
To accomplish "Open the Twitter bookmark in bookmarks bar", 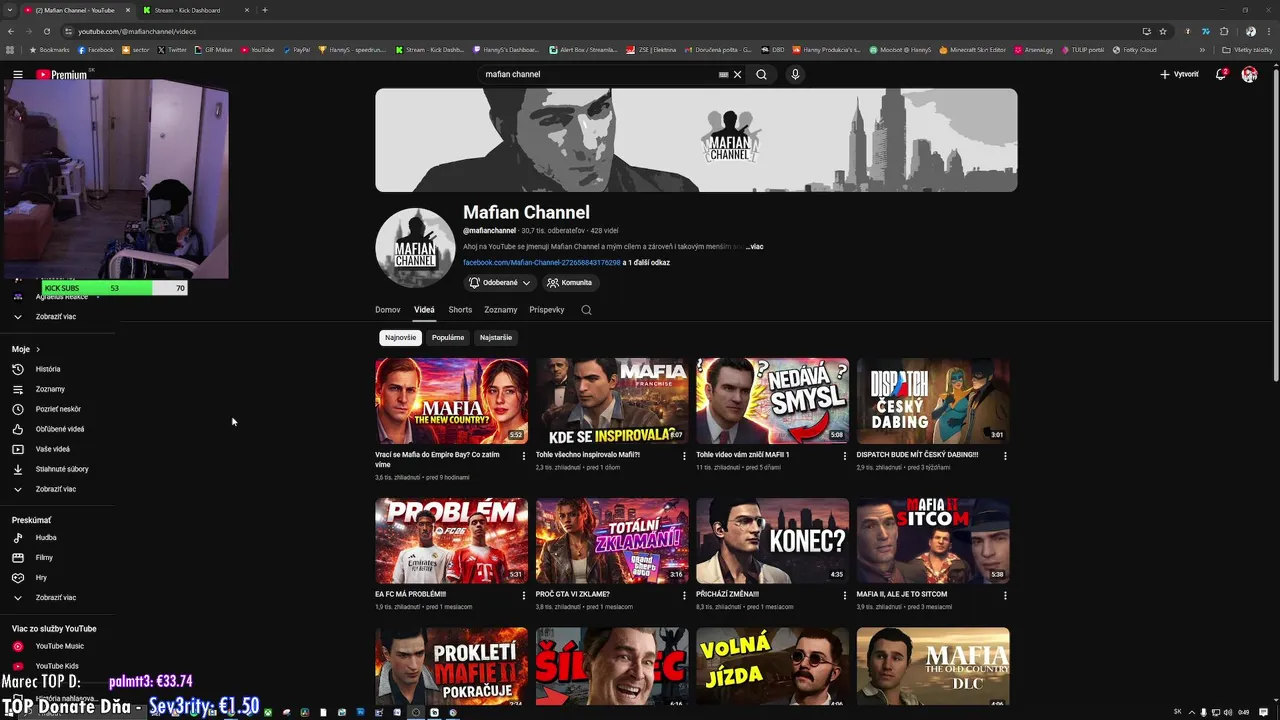I will coord(173,49).
